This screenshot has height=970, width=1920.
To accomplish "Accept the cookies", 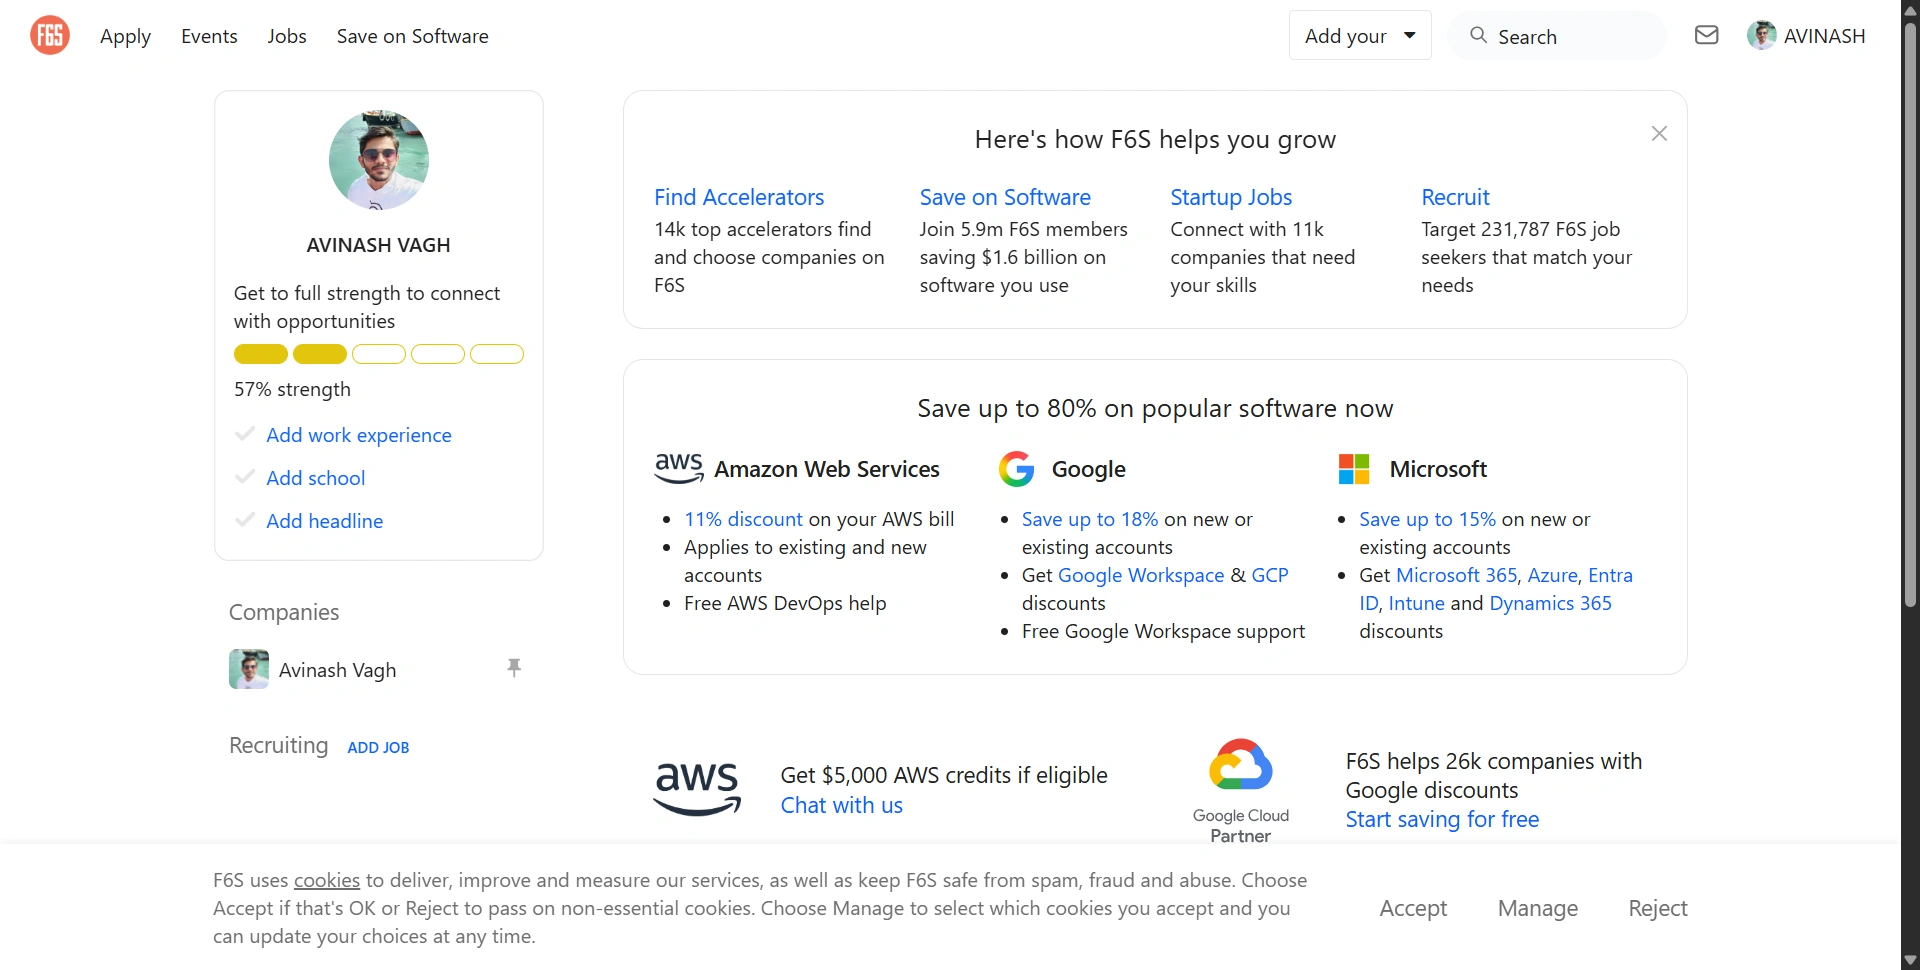I will [x=1413, y=908].
